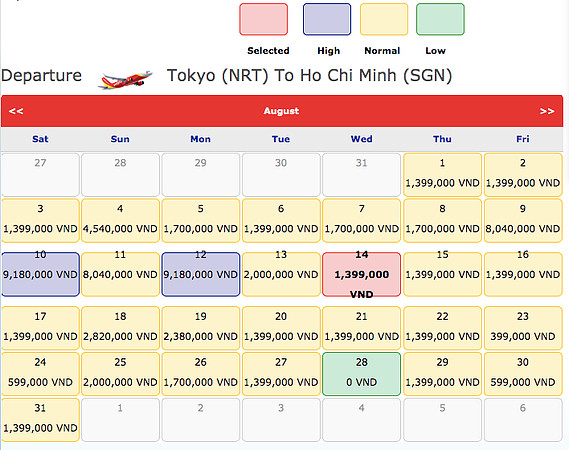
Task: Click the Selected legend label
Action: point(269,51)
